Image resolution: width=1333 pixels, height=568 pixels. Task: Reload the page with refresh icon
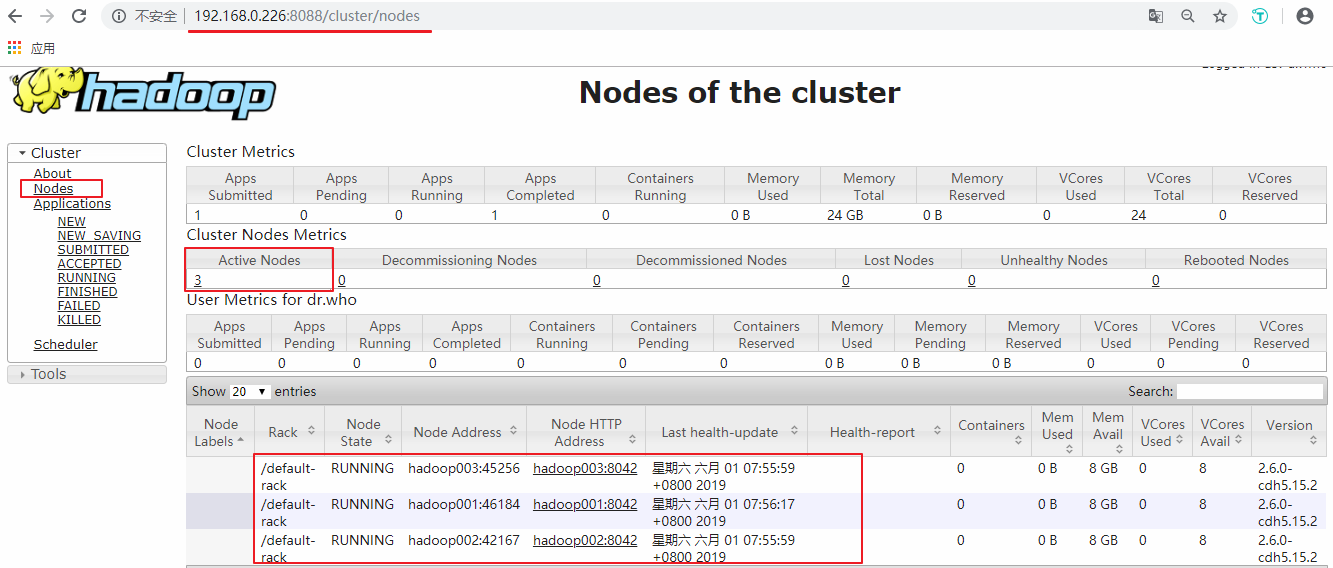(79, 16)
